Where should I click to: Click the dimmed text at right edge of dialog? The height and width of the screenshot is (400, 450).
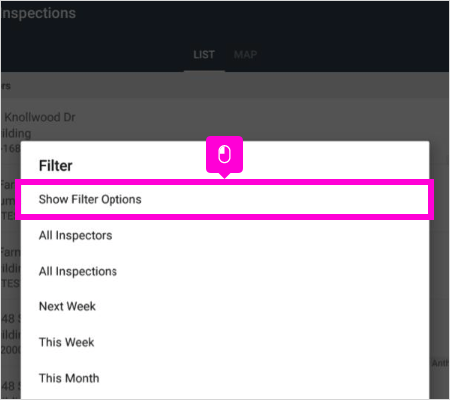point(440,363)
